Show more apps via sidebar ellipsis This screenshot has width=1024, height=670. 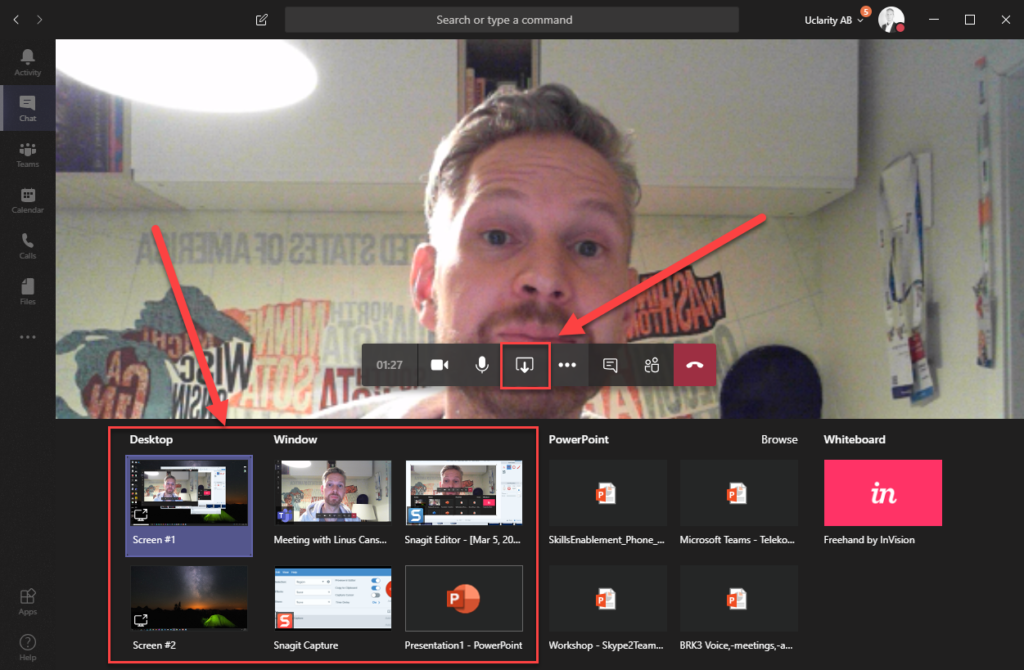click(x=27, y=337)
